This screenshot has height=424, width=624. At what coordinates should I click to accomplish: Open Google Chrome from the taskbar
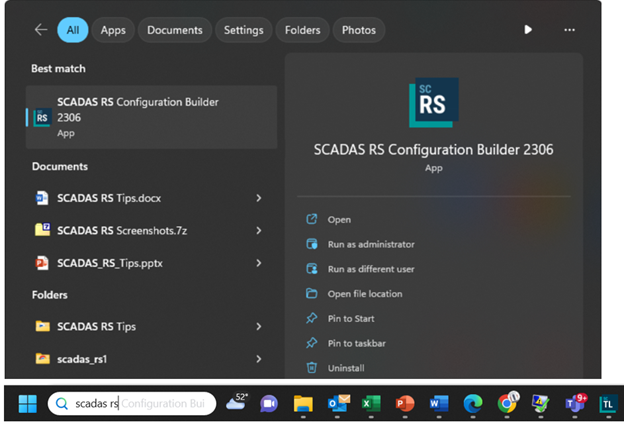click(x=507, y=403)
